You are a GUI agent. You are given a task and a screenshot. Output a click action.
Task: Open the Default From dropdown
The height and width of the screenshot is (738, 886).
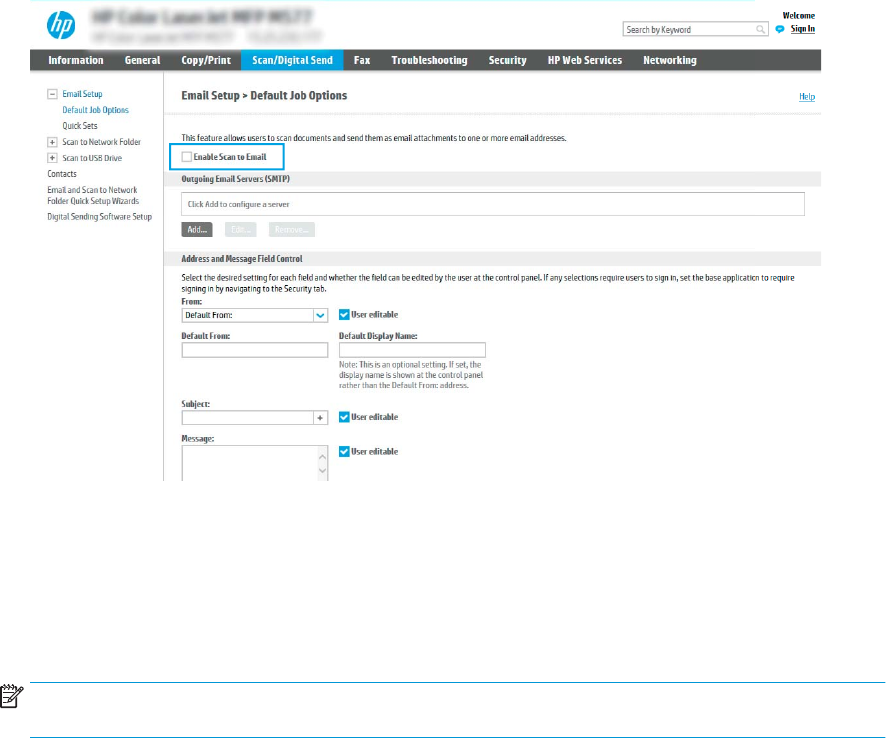pos(320,314)
